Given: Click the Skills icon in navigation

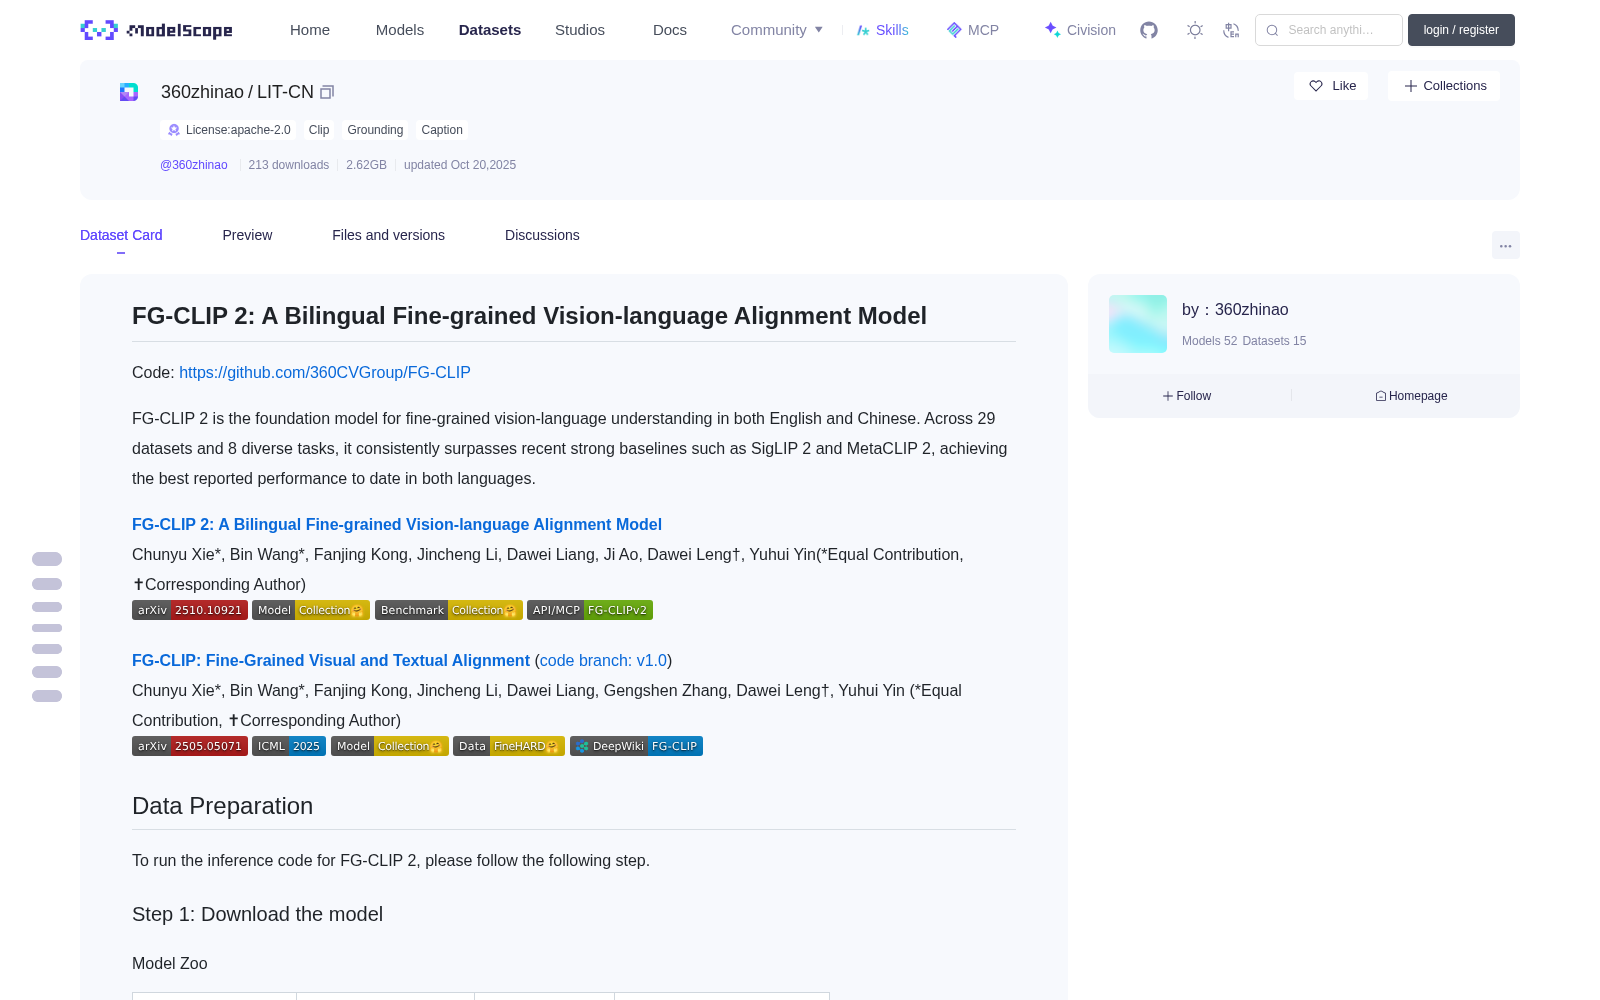Looking at the screenshot, I should tap(863, 30).
